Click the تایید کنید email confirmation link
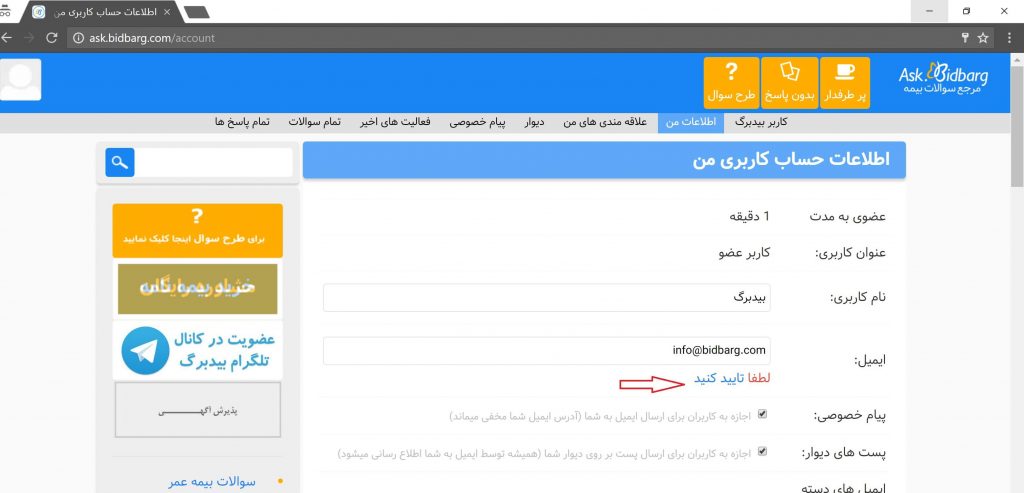This screenshot has width=1024, height=493. point(719,379)
